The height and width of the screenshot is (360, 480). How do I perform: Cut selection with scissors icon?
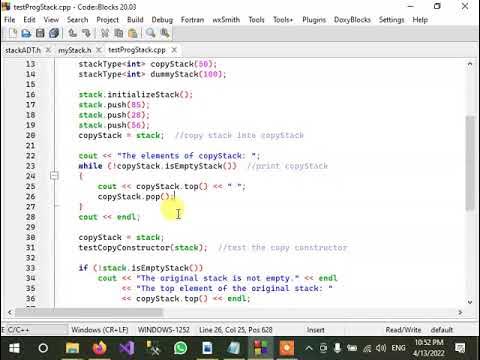(x=105, y=33)
